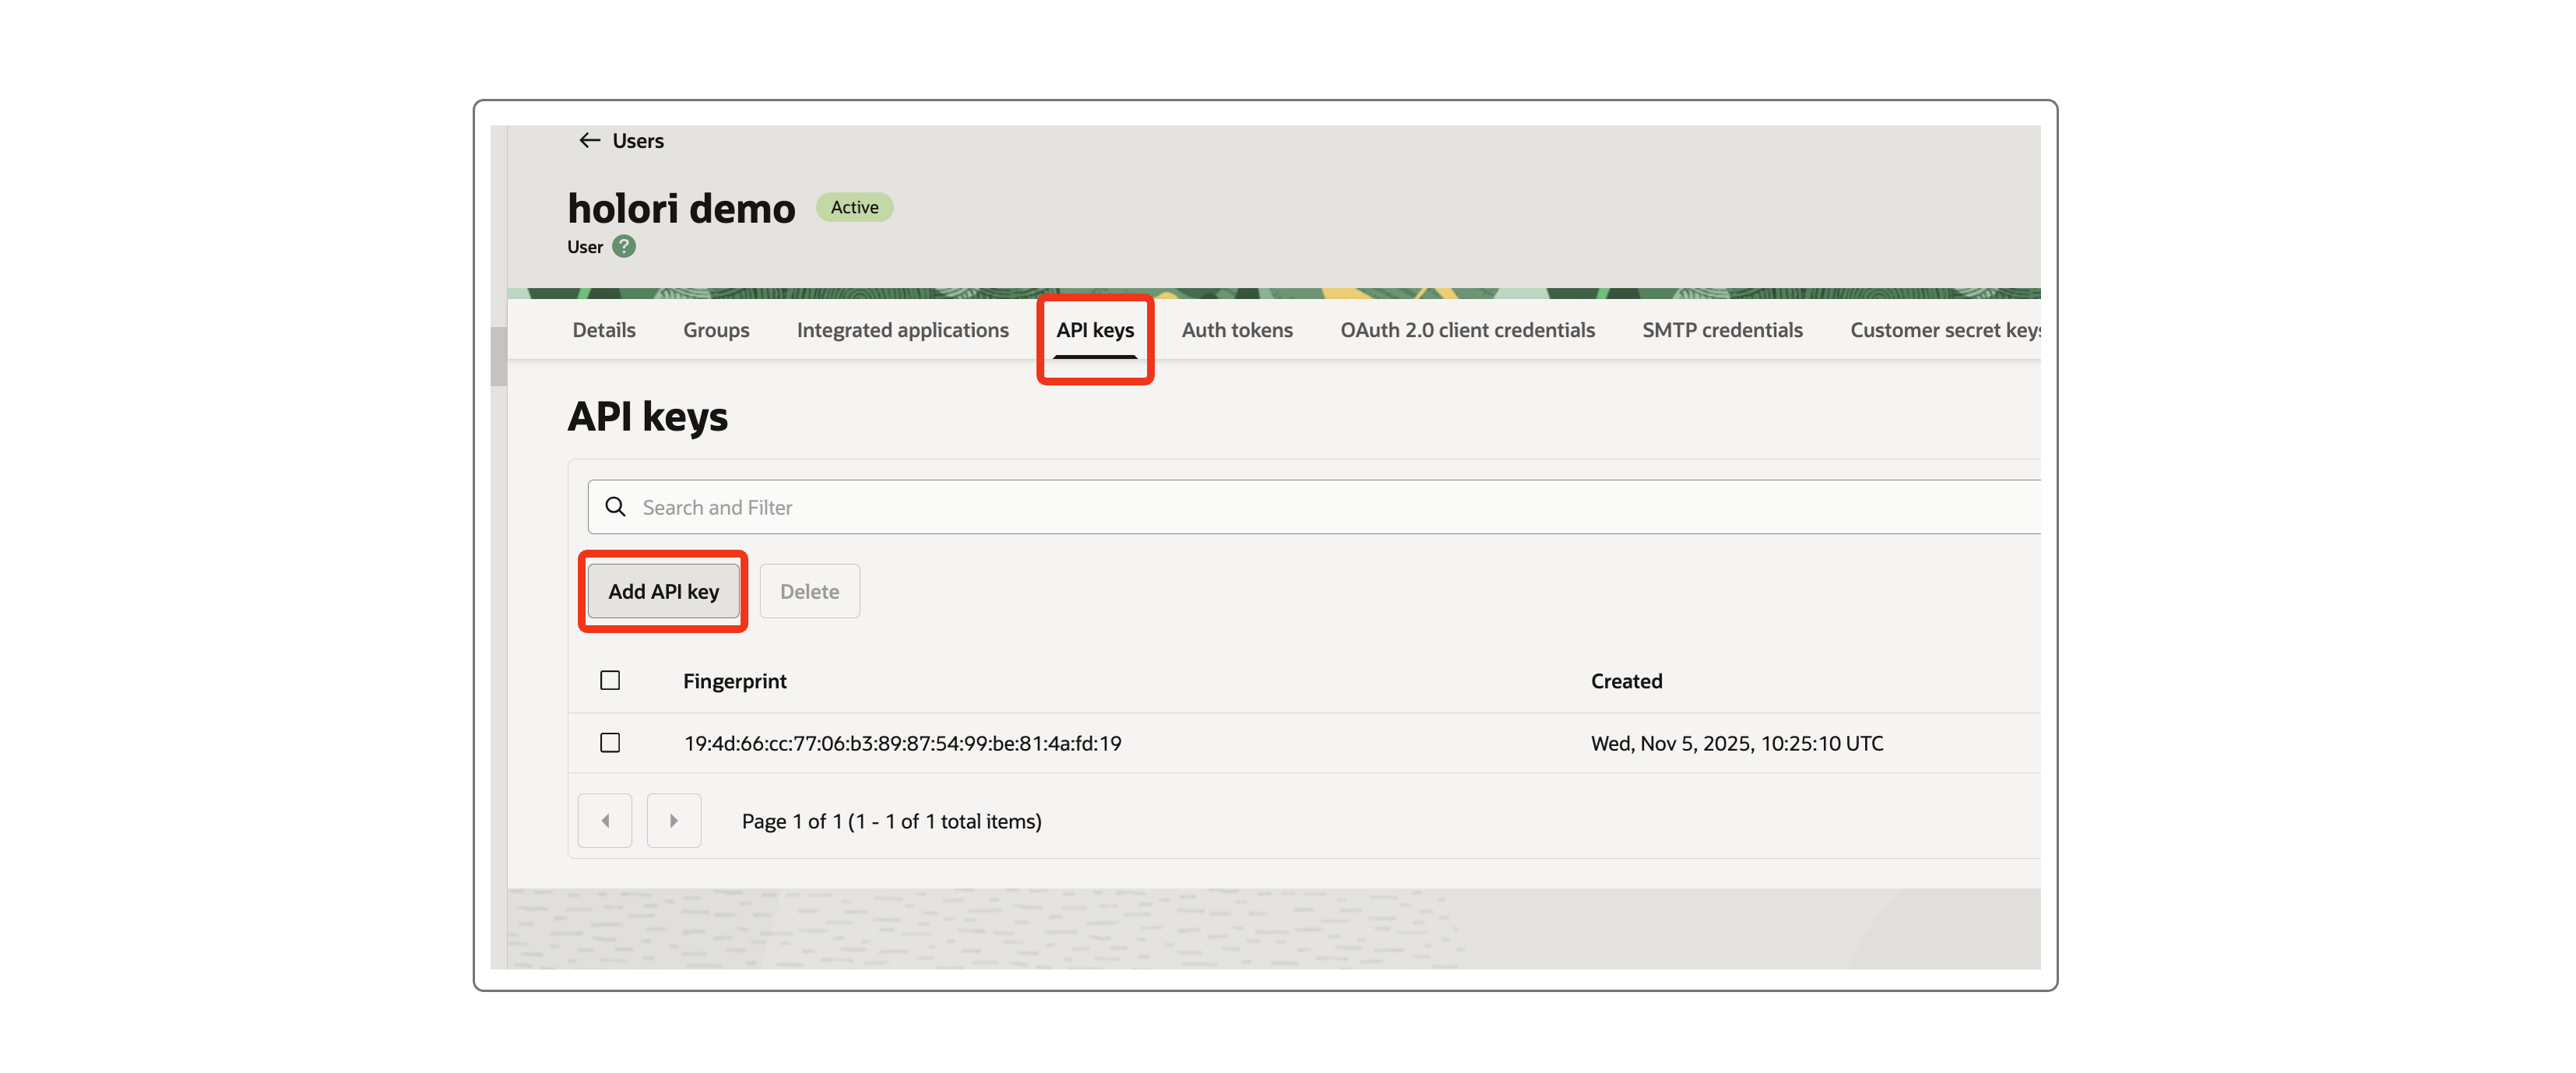The image size is (2576, 1073).
Task: Select the API keys tab
Action: pos(1095,330)
